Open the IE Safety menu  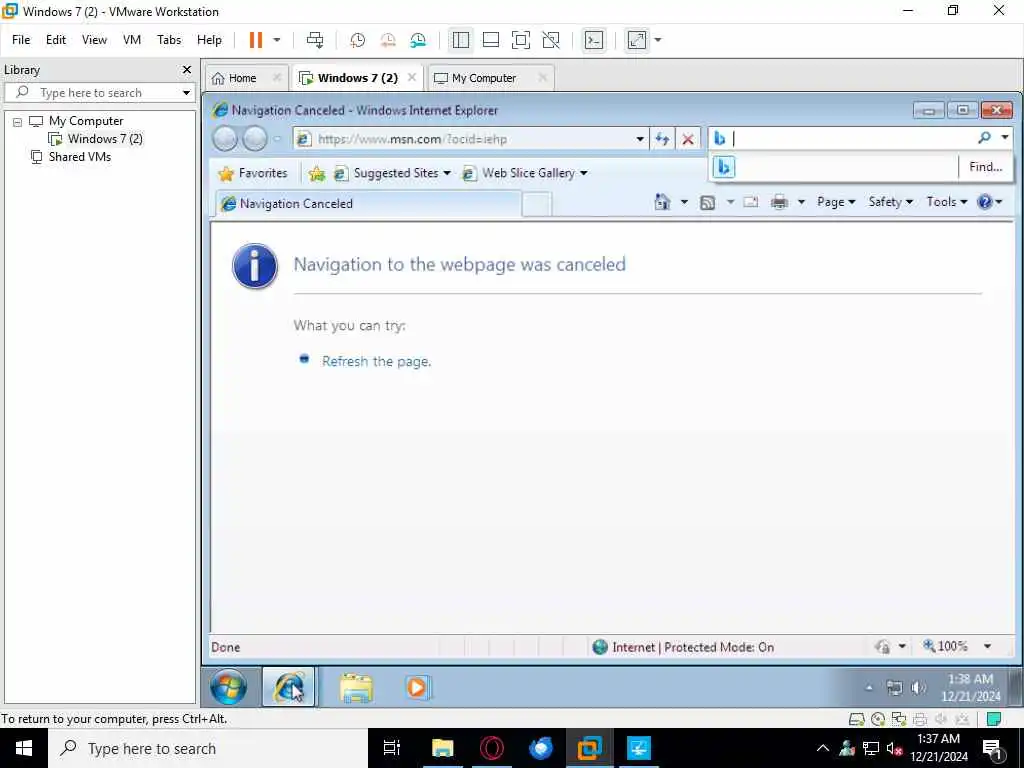(891, 202)
